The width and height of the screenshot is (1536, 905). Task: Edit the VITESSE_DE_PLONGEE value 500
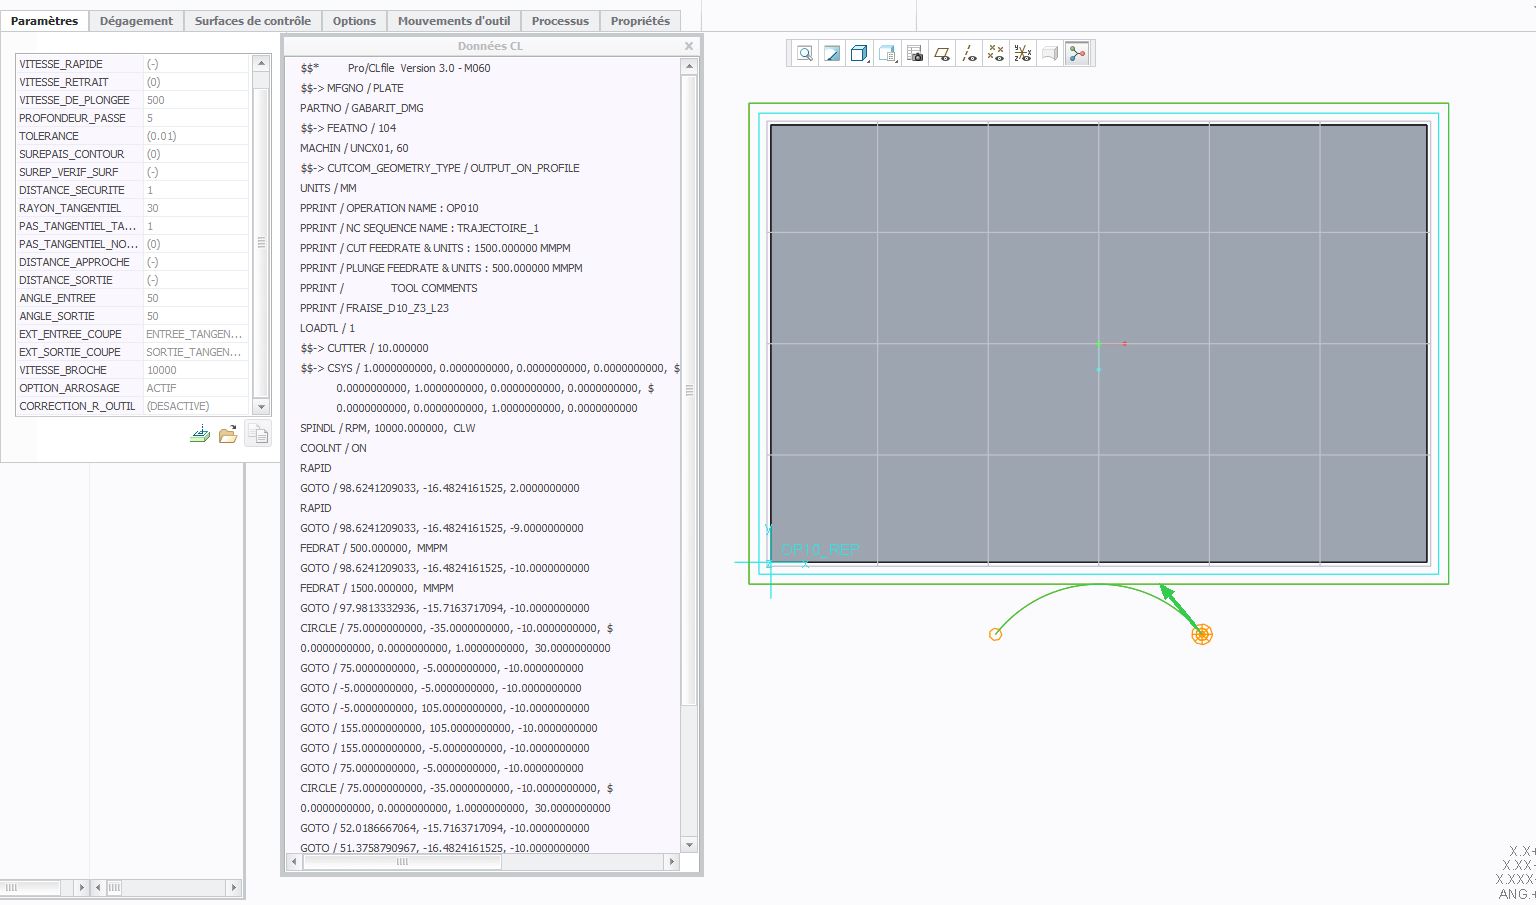click(196, 100)
